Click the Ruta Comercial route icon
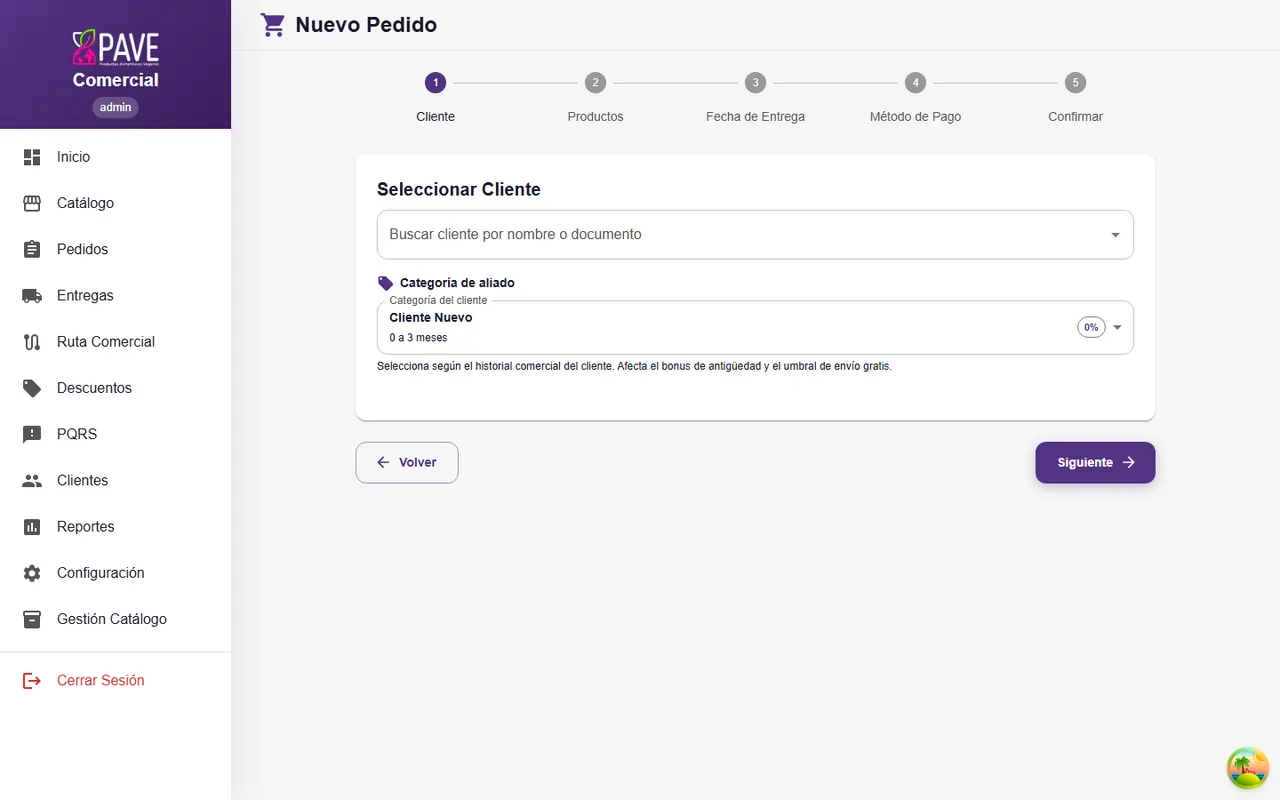The height and width of the screenshot is (800, 1280). [x=32, y=342]
